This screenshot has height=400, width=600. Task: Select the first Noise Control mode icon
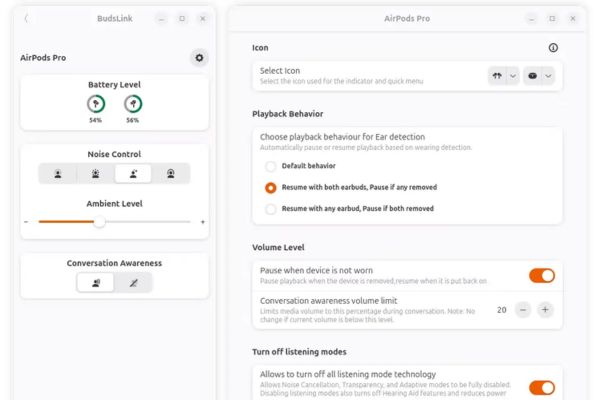[58, 174]
